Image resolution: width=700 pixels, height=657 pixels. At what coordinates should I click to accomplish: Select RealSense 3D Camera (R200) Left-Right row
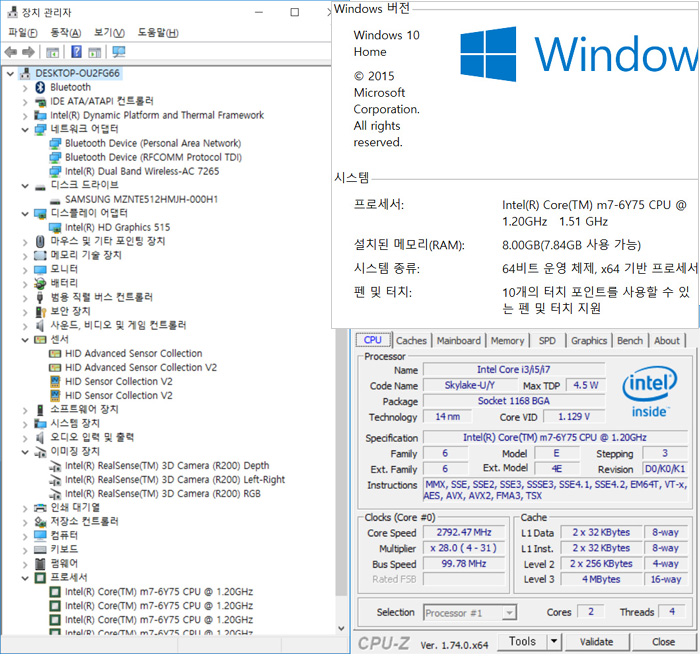175,480
